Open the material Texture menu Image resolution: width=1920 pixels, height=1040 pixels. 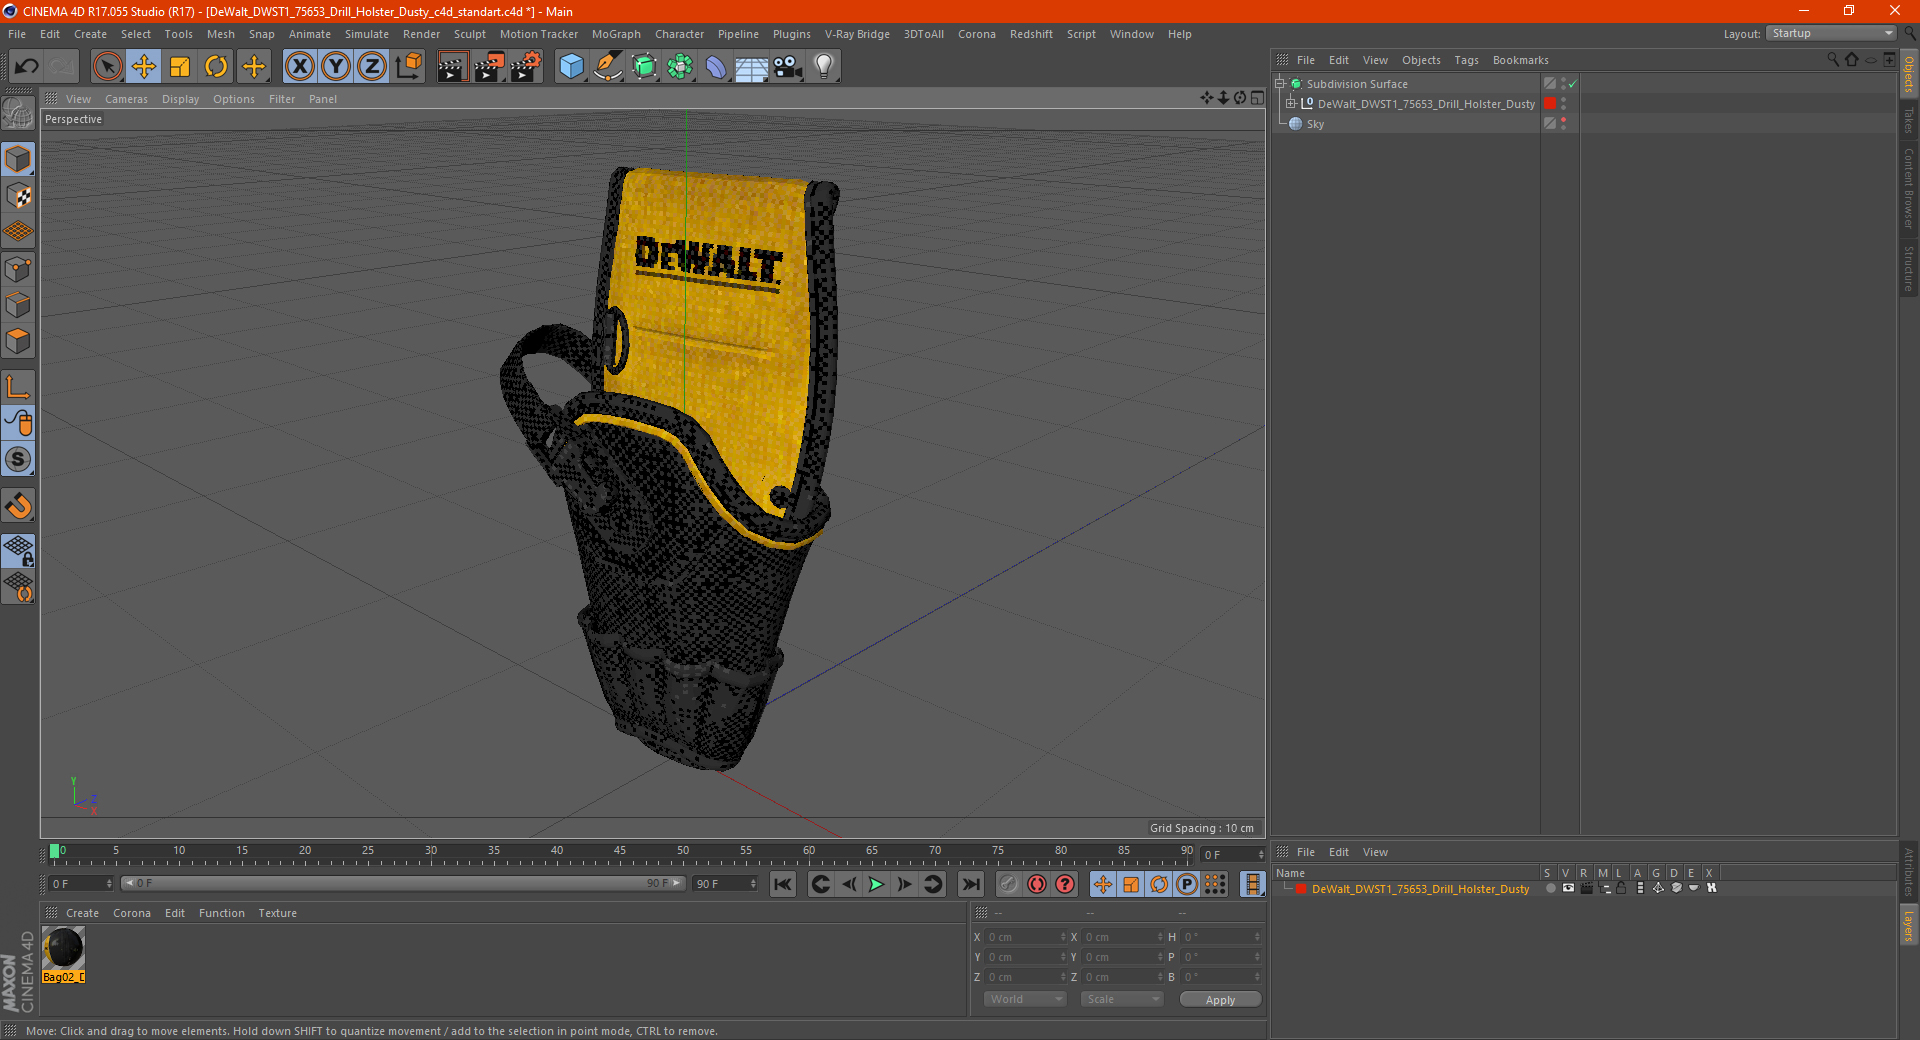click(277, 913)
